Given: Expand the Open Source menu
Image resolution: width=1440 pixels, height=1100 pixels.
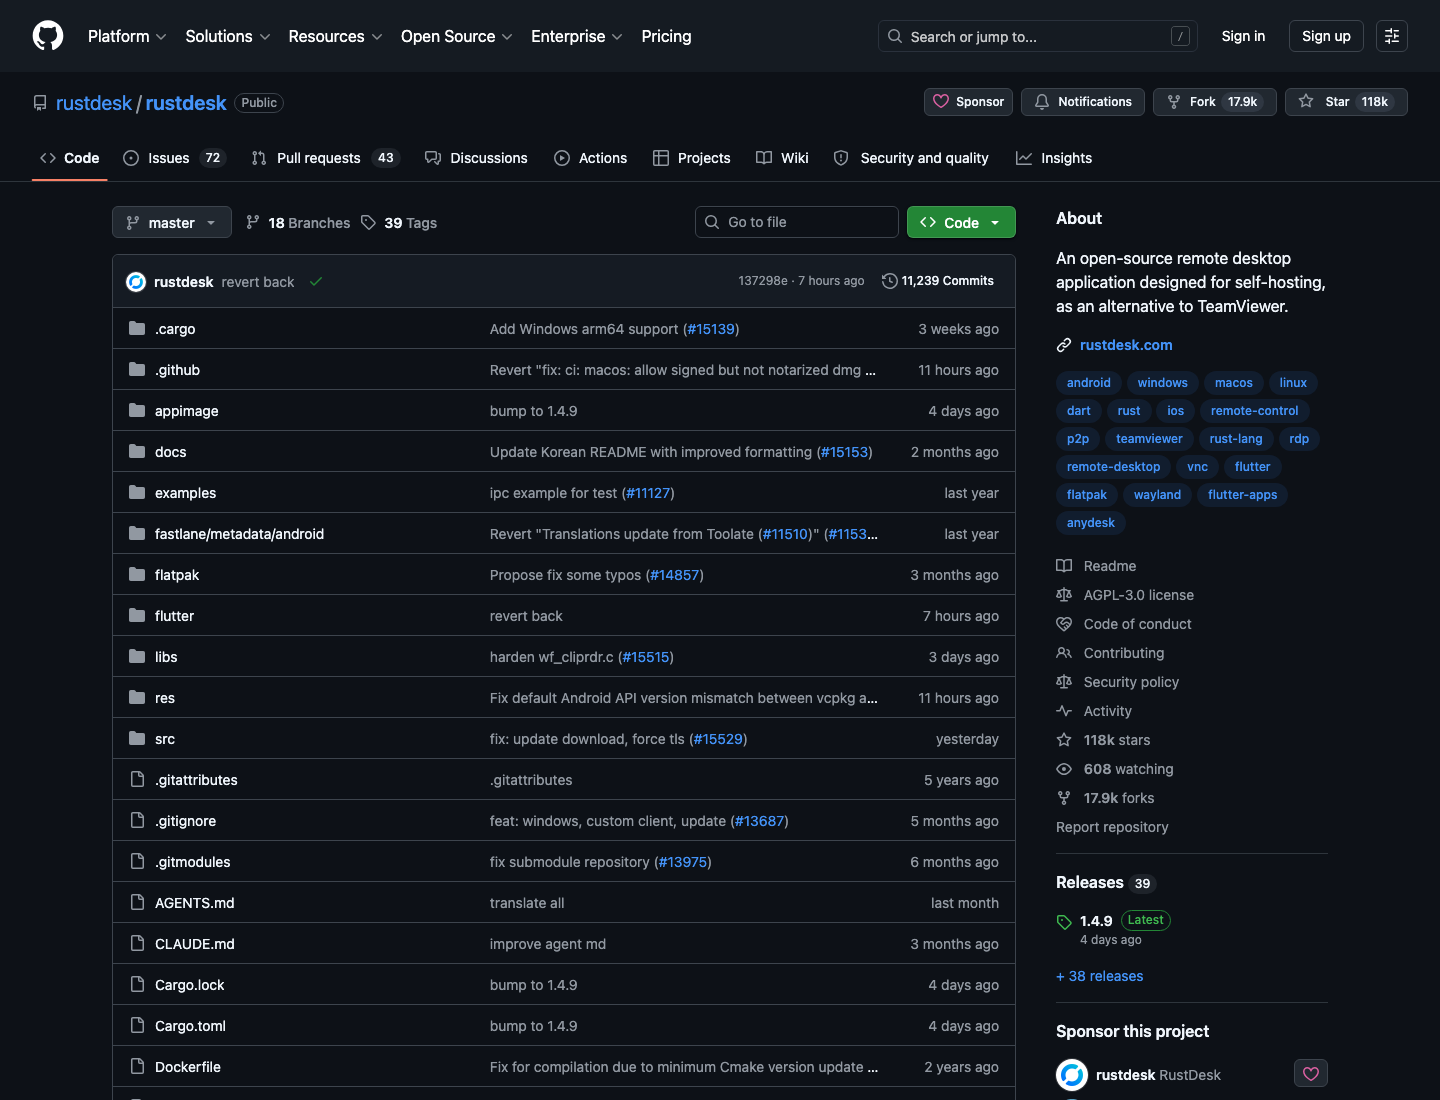Looking at the screenshot, I should click(x=457, y=36).
